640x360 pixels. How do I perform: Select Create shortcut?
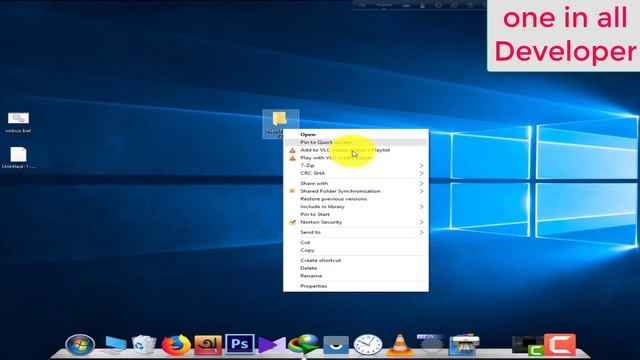point(356,260)
